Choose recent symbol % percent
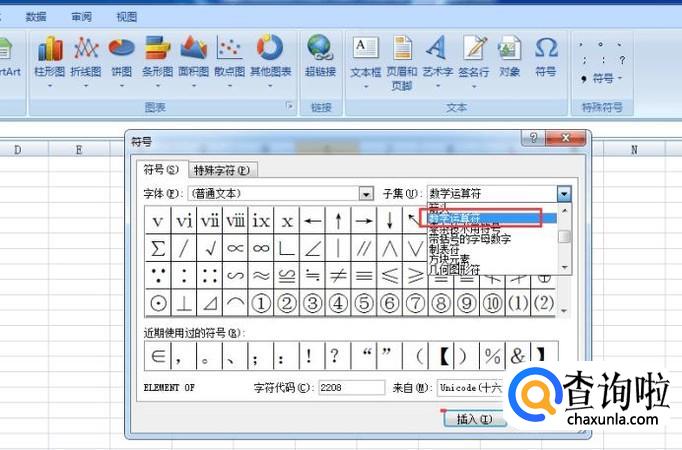This screenshot has height=450, width=682. (x=492, y=356)
